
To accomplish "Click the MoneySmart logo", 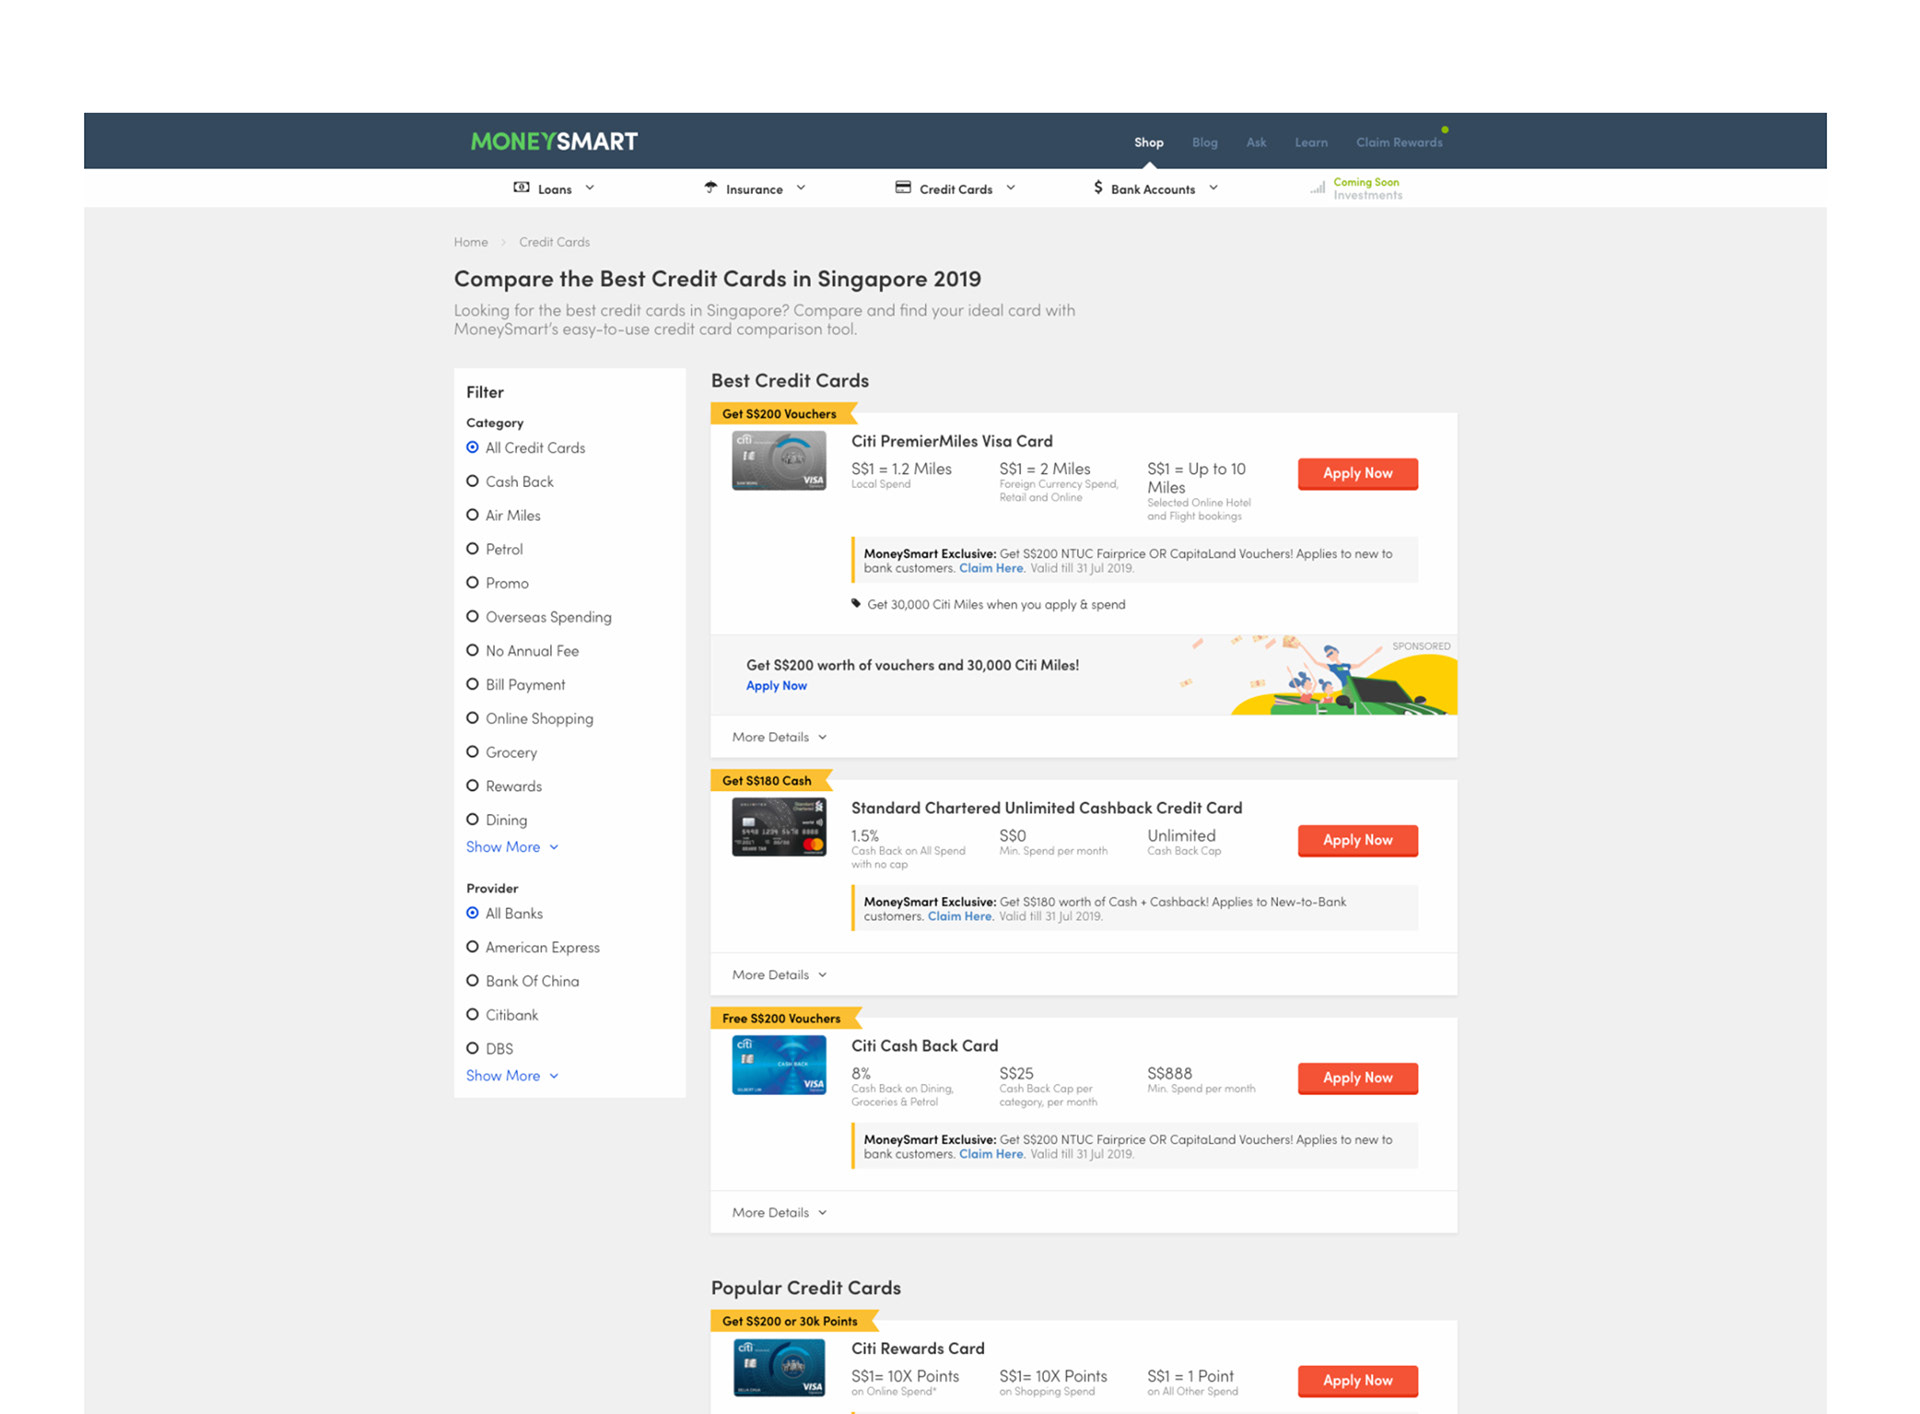I will tap(554, 141).
